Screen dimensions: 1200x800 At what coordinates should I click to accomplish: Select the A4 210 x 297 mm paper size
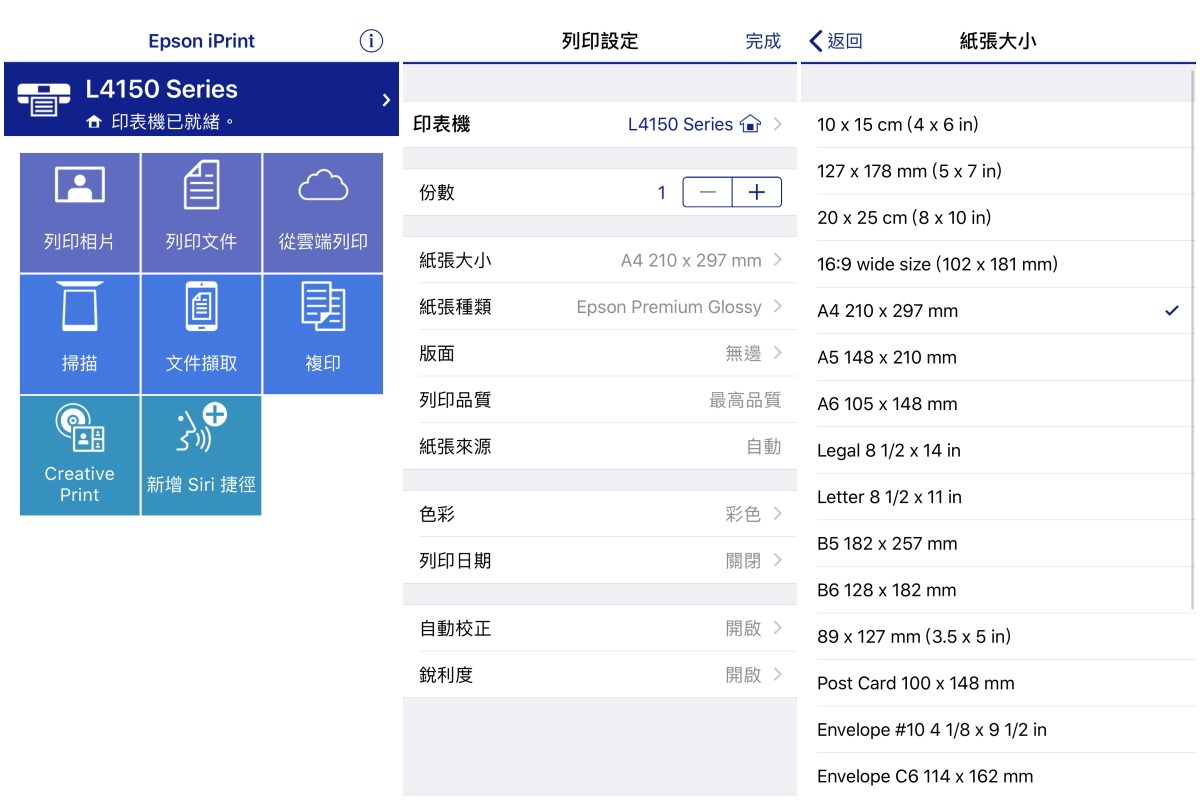[x=997, y=311]
